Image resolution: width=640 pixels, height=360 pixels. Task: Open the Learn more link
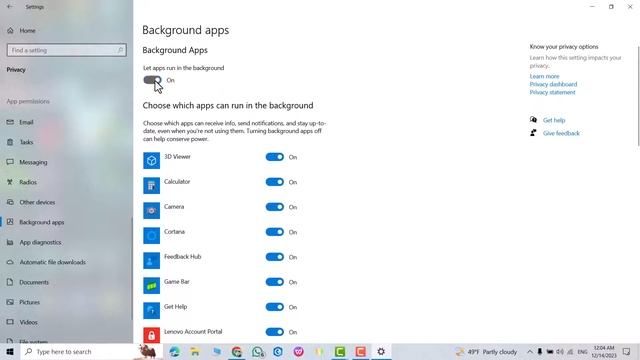(544, 76)
